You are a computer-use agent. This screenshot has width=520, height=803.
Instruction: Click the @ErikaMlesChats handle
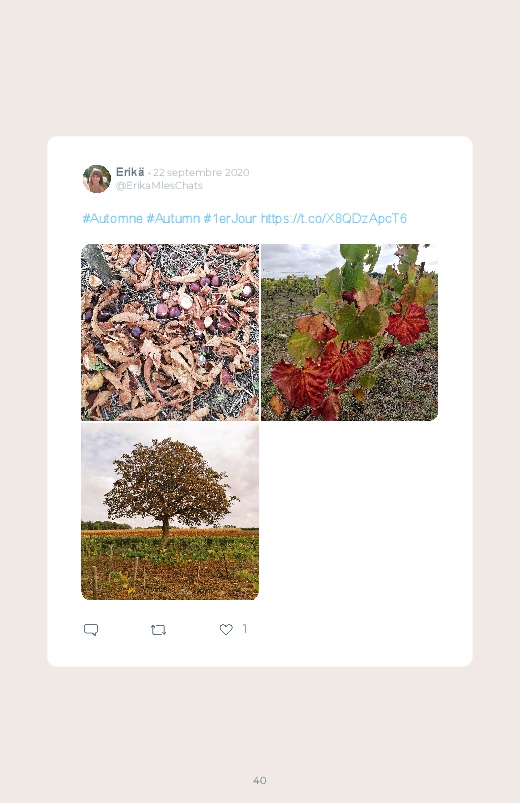[x=159, y=185]
